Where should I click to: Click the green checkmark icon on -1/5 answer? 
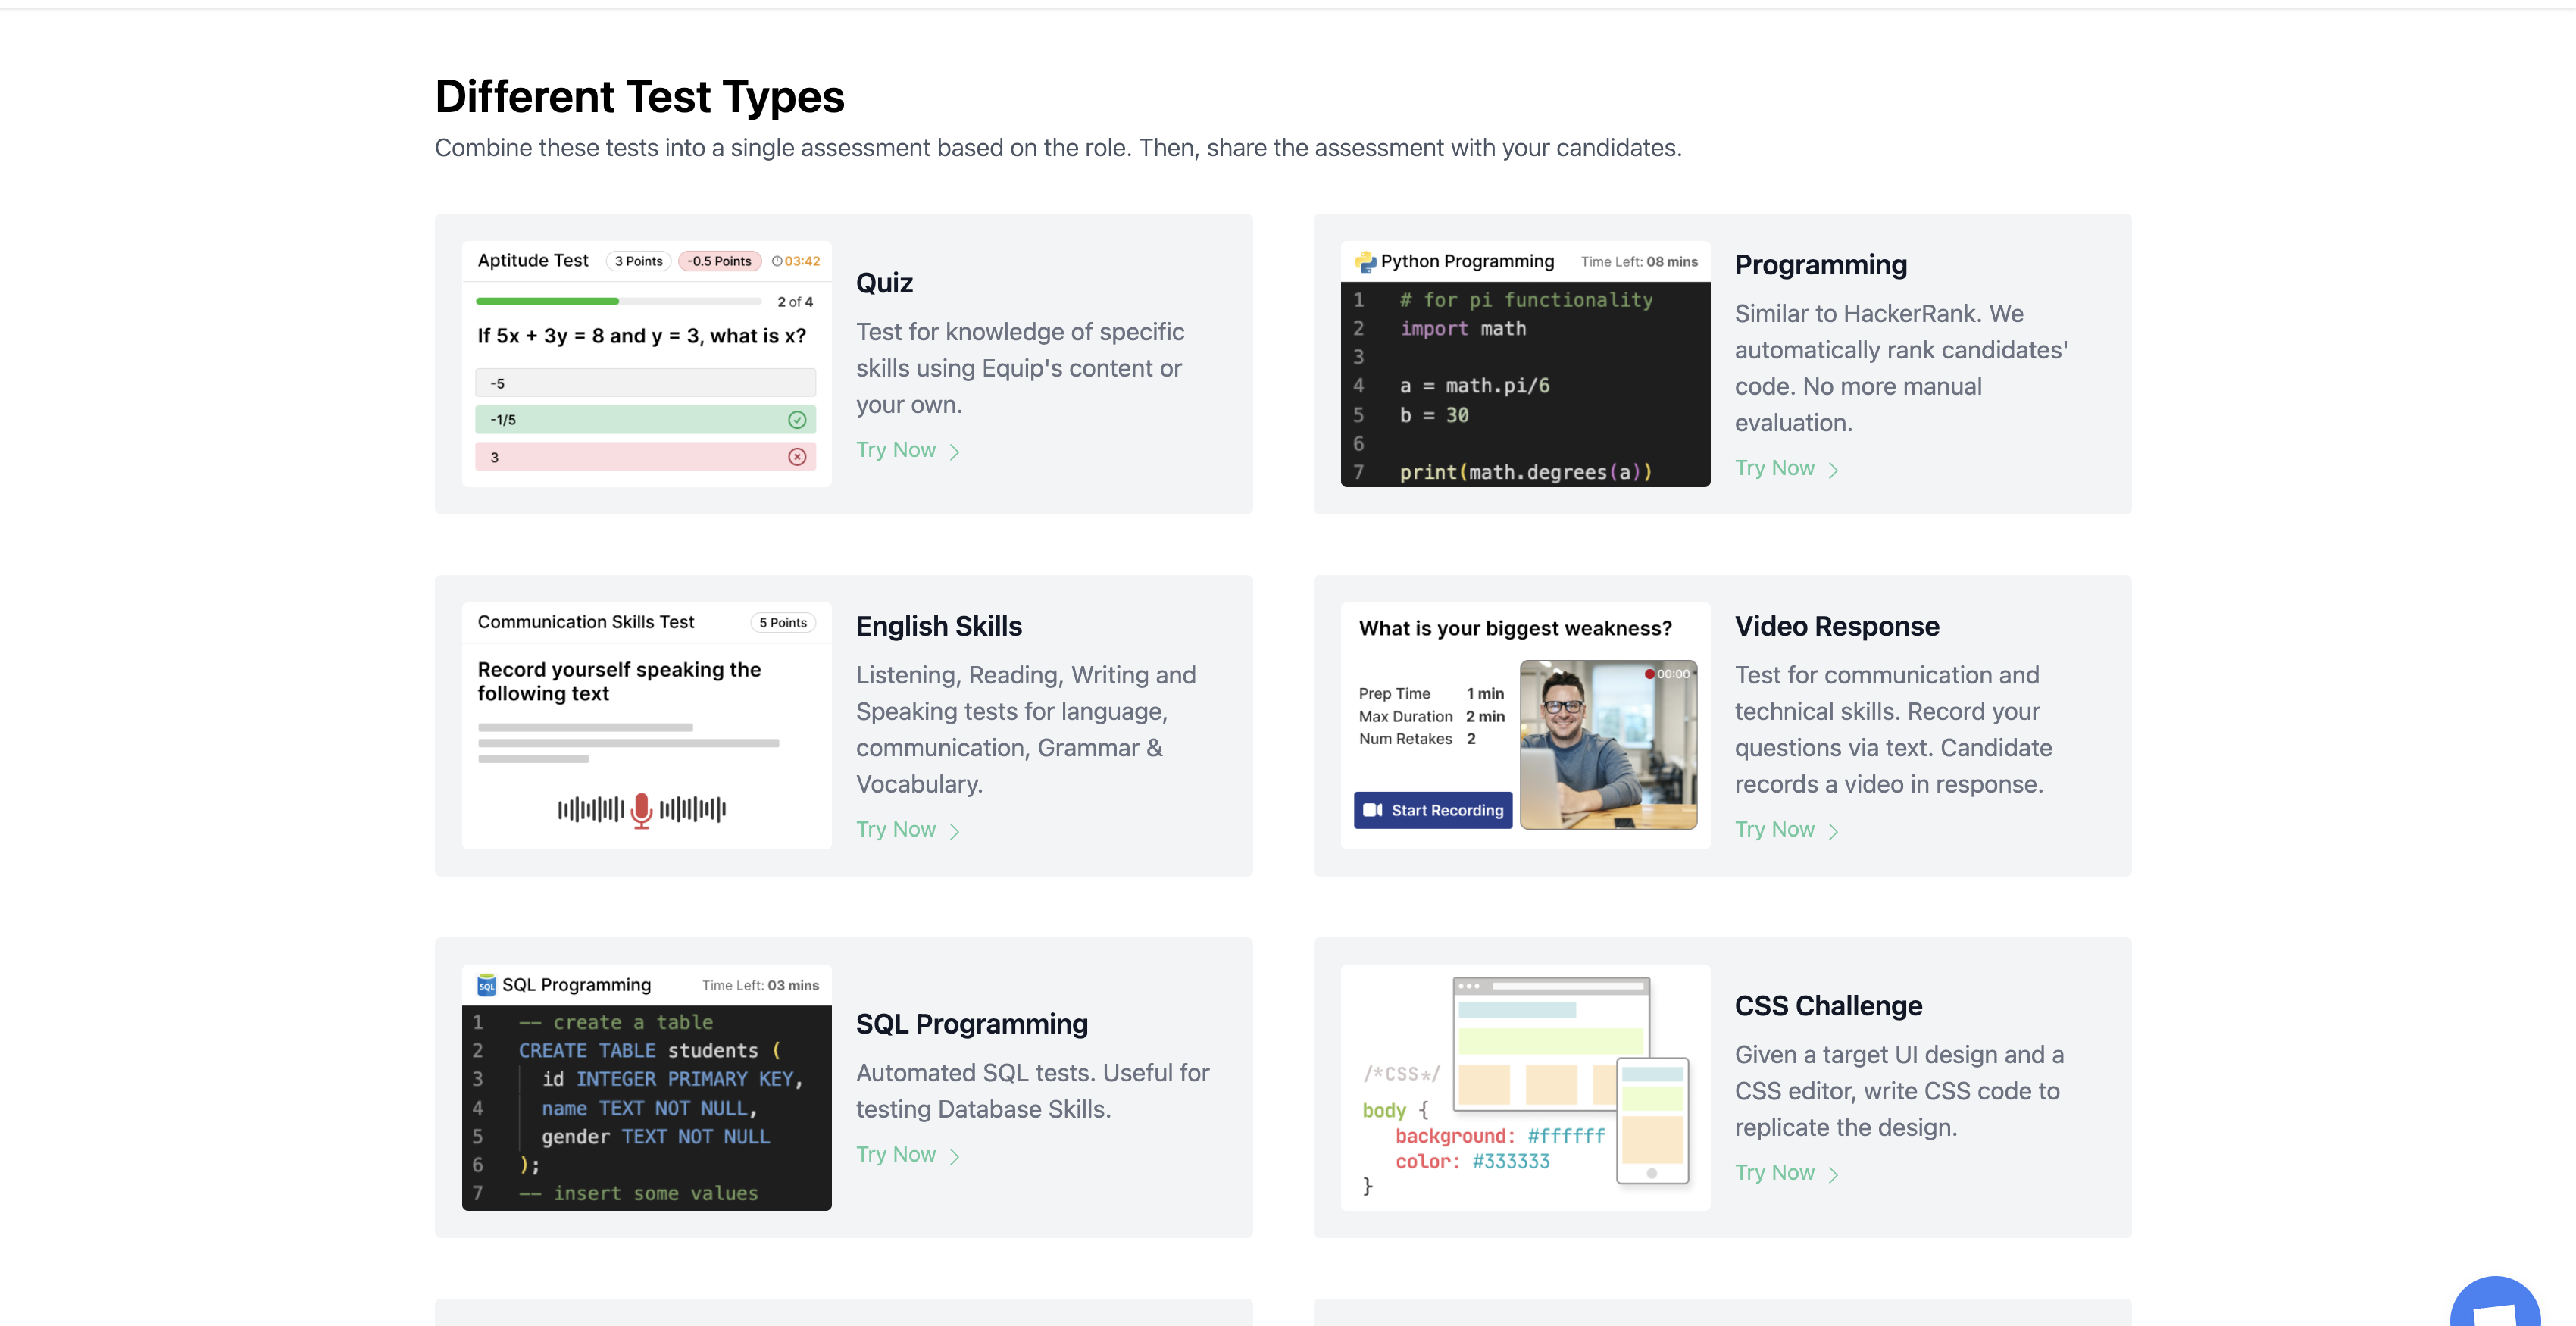click(x=797, y=420)
